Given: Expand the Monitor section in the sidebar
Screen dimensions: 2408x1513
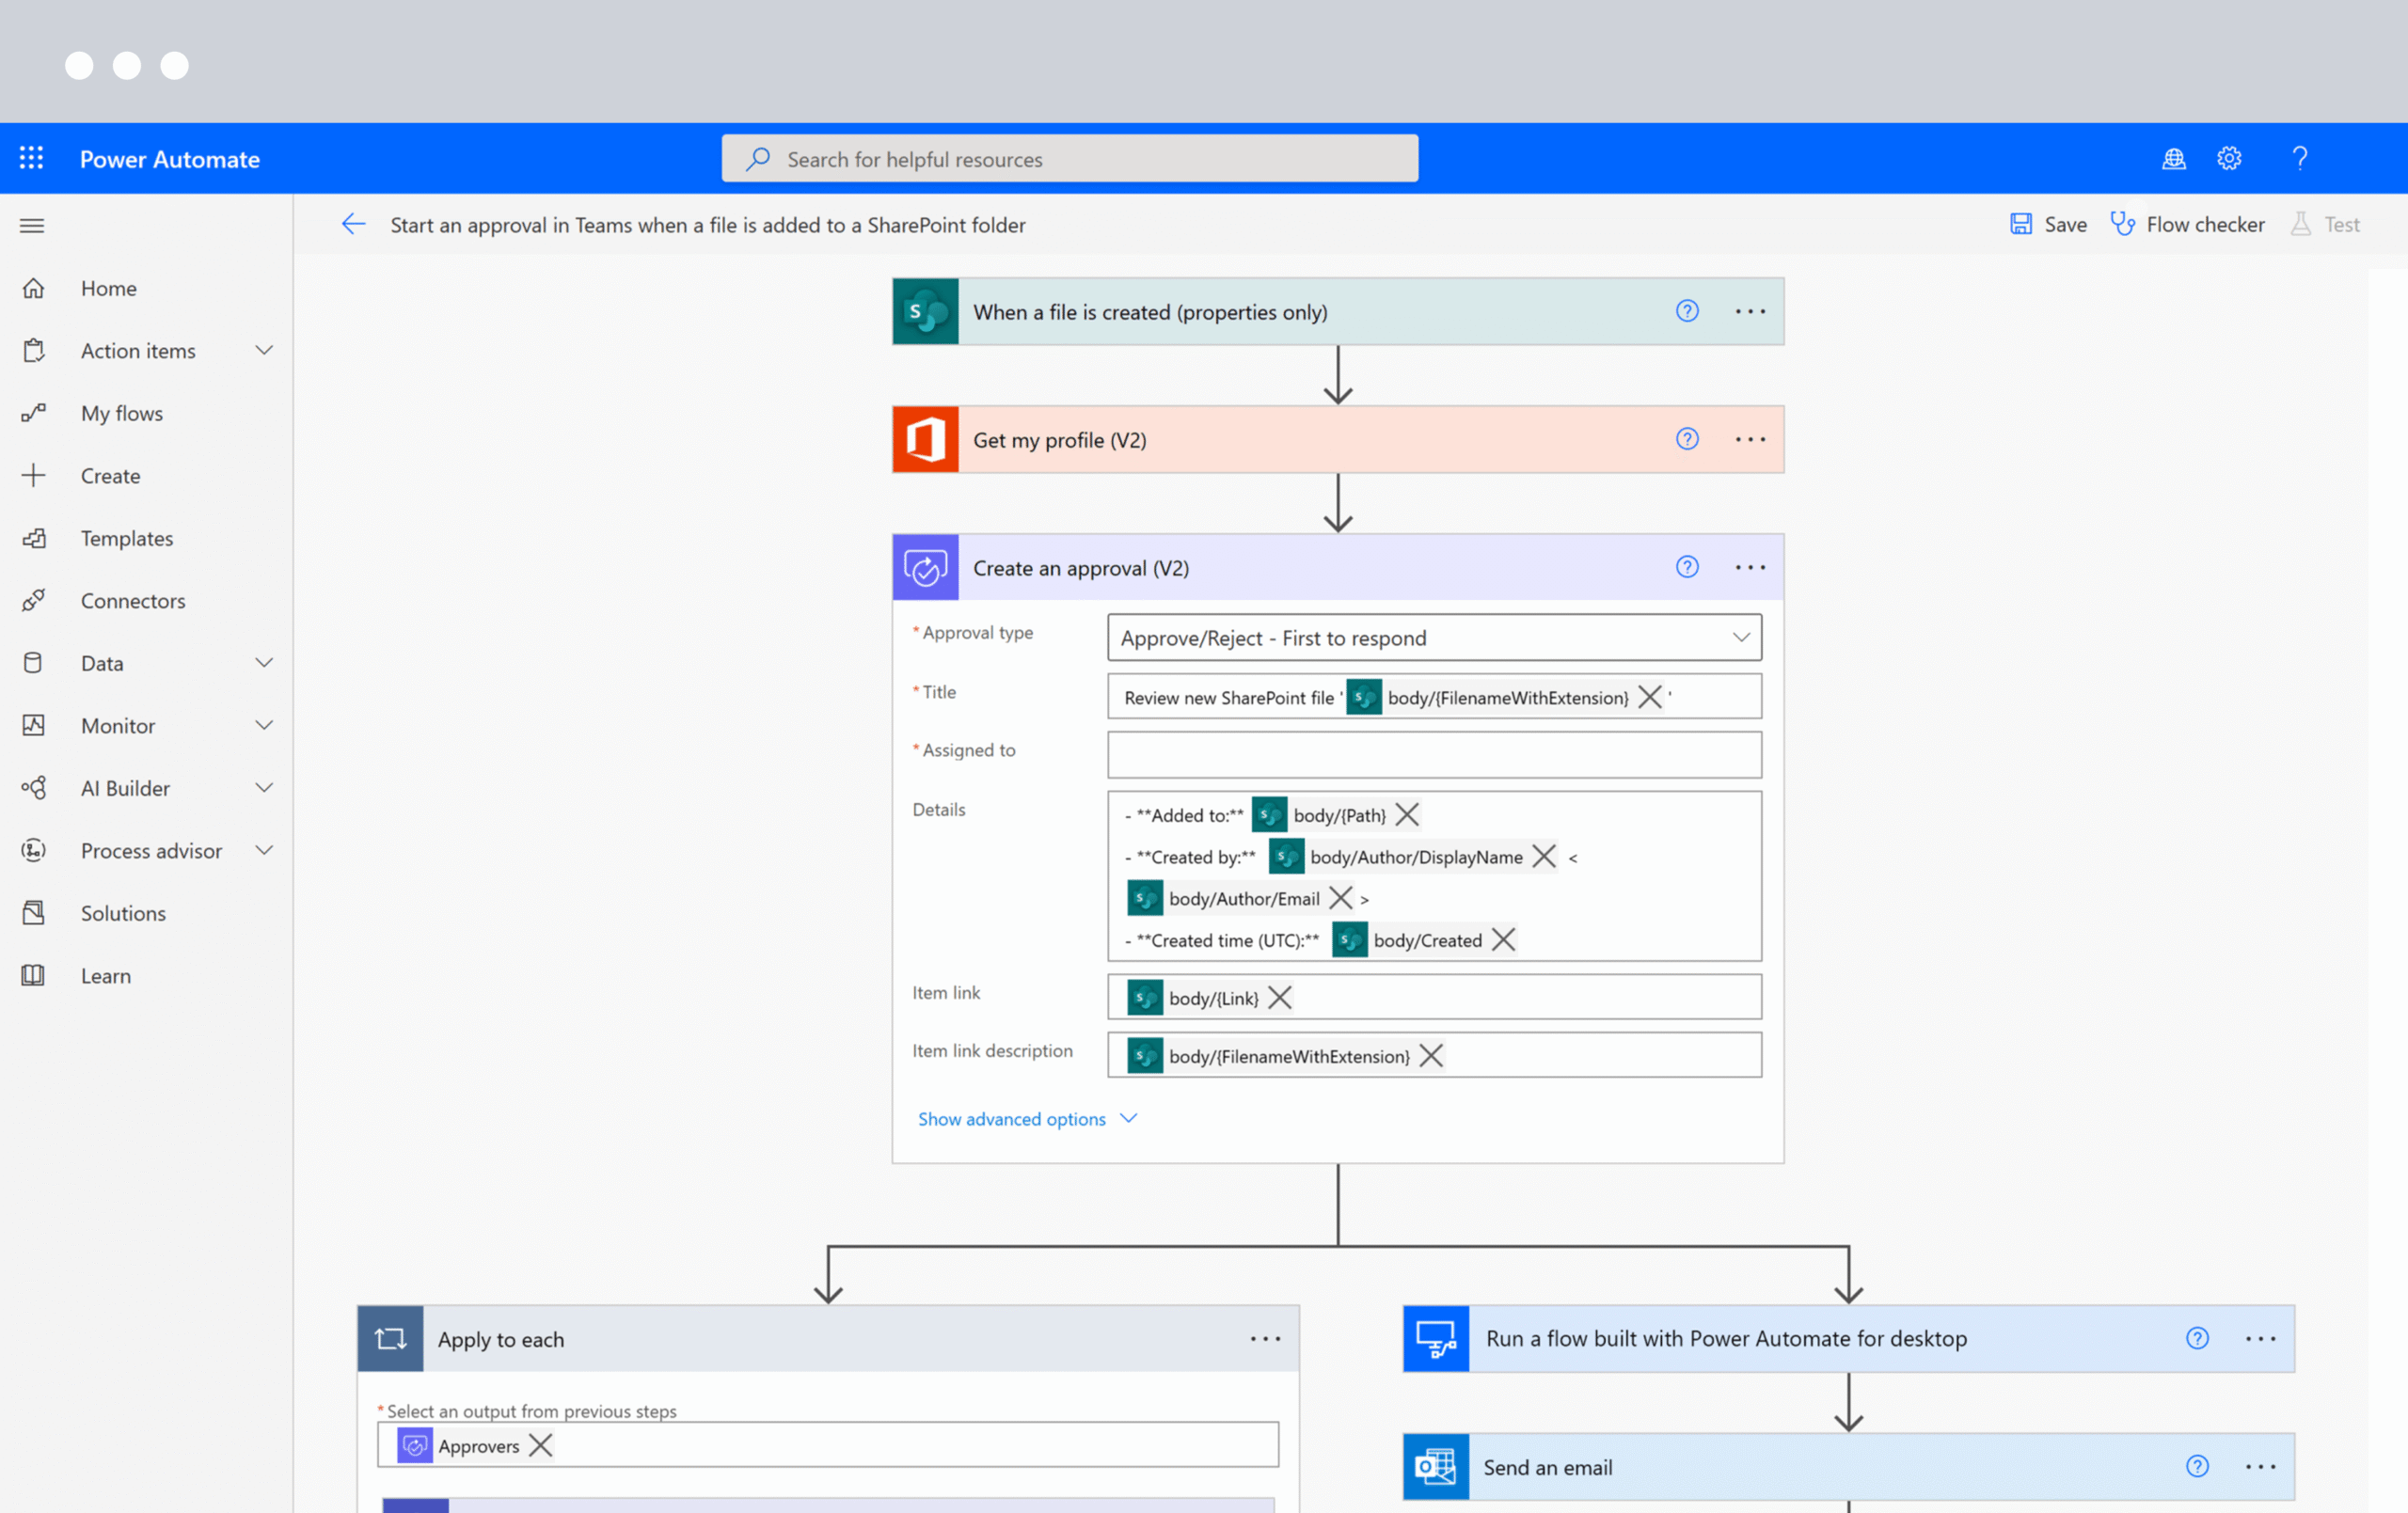Looking at the screenshot, I should coord(264,725).
